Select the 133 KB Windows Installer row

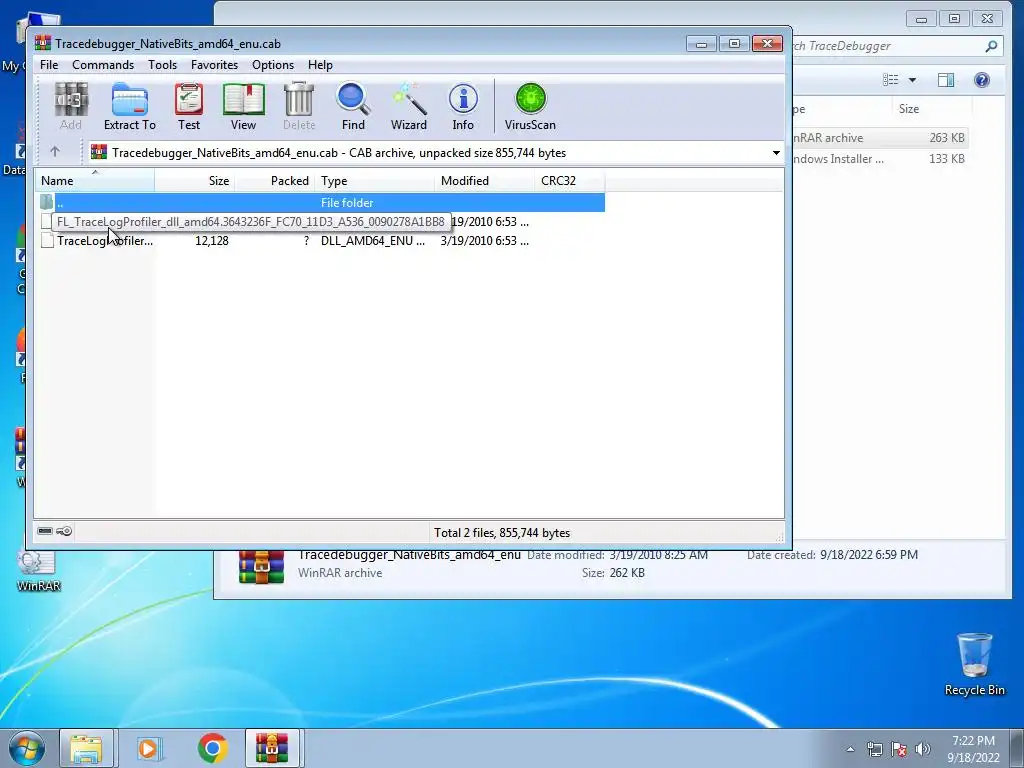coord(878,159)
